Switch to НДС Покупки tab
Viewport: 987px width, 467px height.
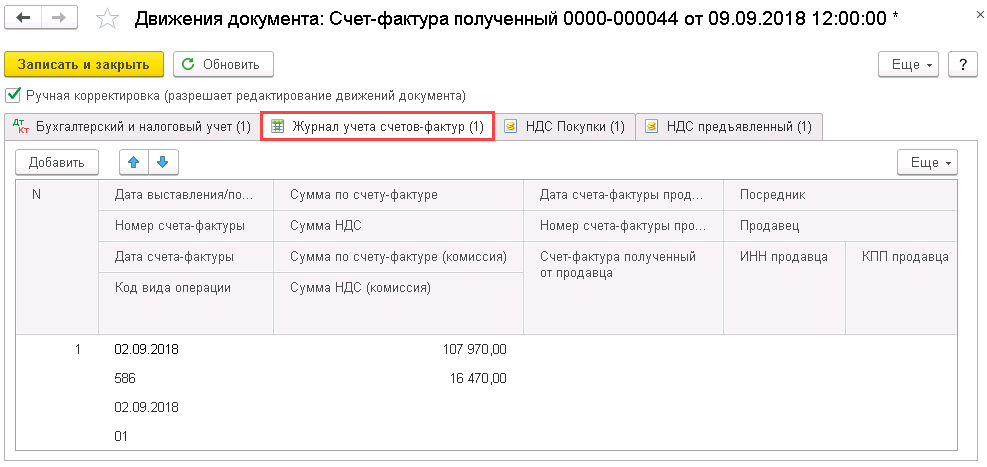(565, 127)
